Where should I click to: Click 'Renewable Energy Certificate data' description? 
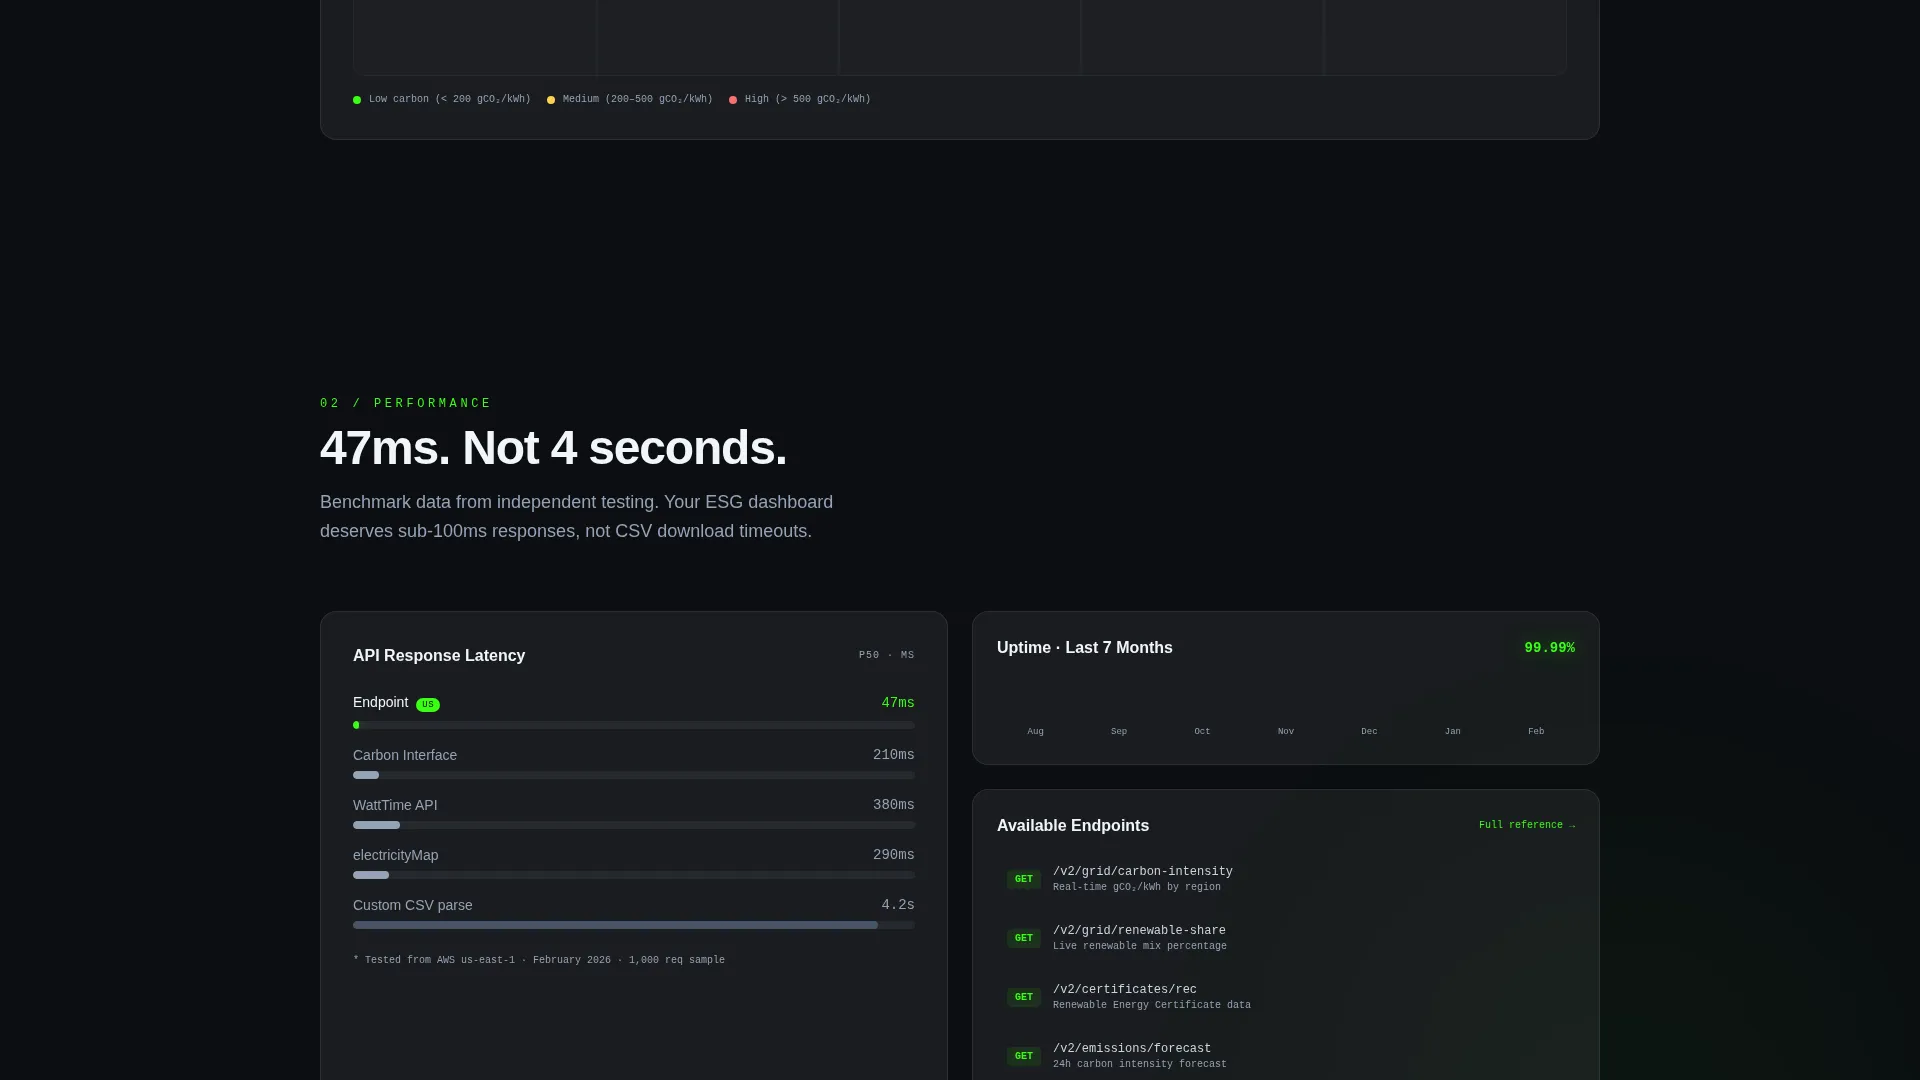[1152, 1005]
